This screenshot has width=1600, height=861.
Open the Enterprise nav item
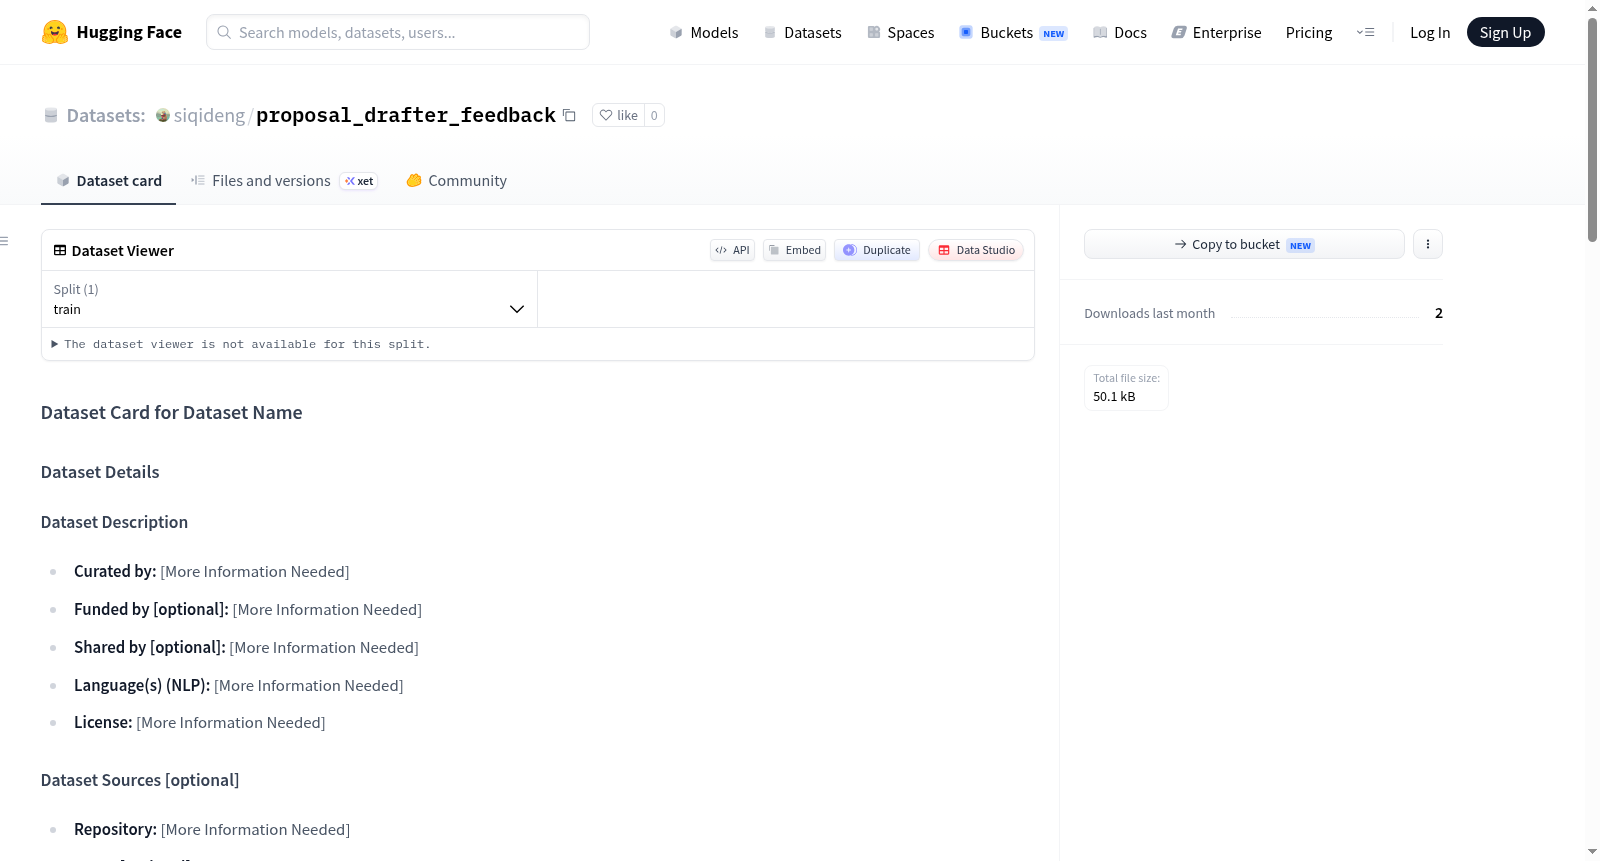tap(1216, 33)
